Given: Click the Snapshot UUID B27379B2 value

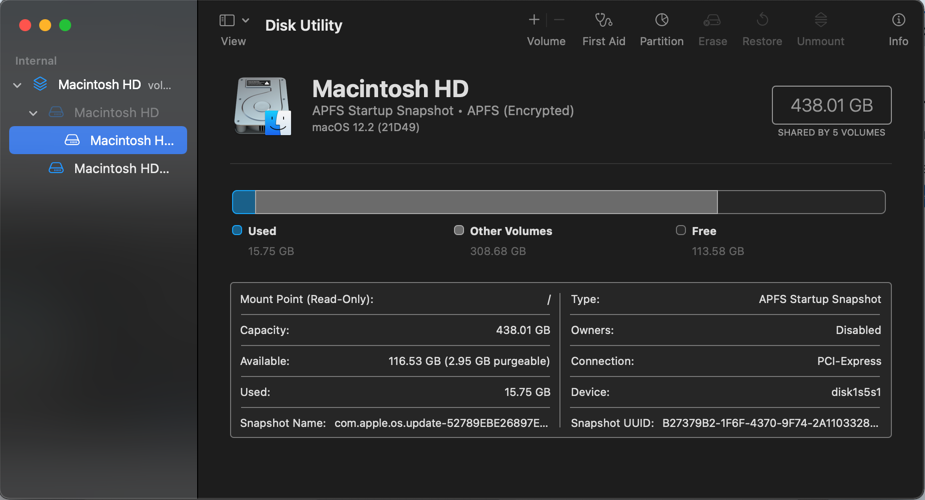Looking at the screenshot, I should [770, 423].
